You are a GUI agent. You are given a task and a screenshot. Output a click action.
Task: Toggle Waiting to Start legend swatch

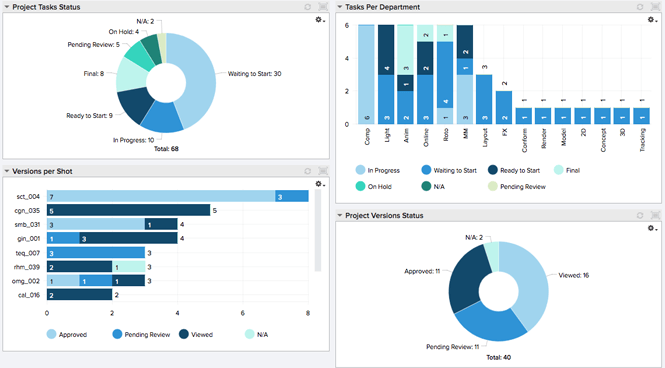426,170
